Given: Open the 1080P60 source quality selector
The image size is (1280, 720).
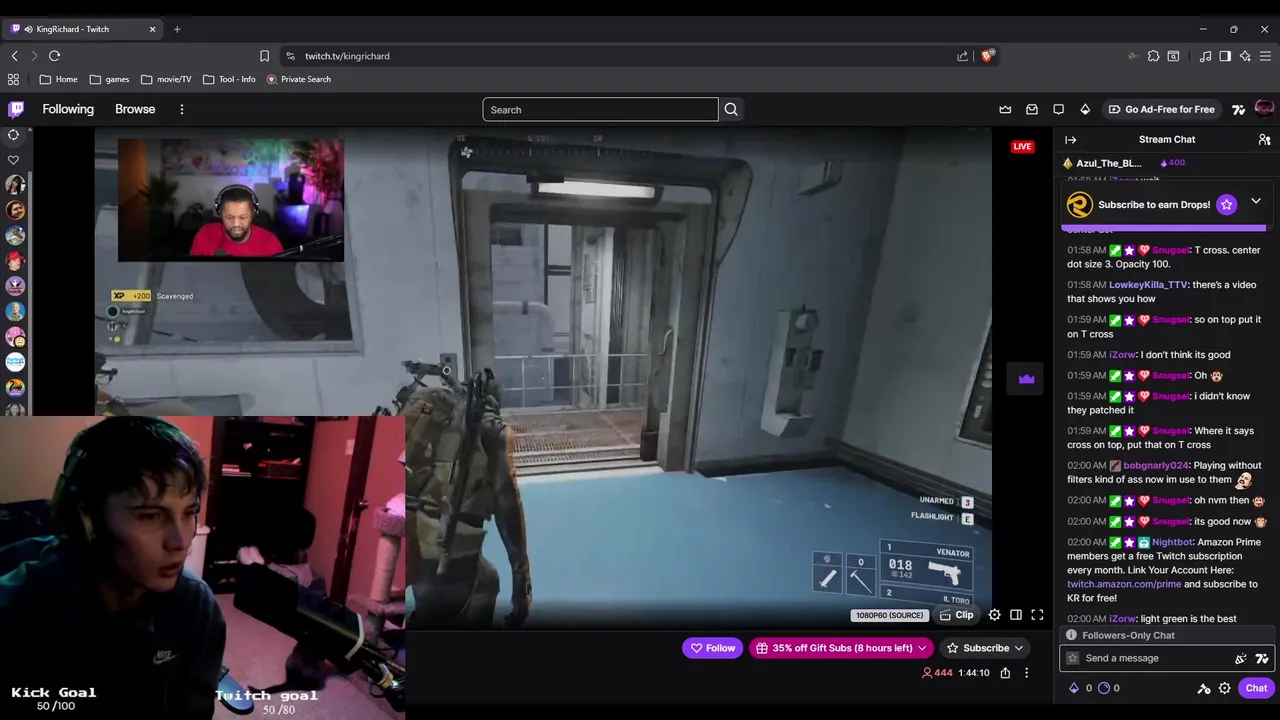Looking at the screenshot, I should pyautogui.click(x=889, y=615).
